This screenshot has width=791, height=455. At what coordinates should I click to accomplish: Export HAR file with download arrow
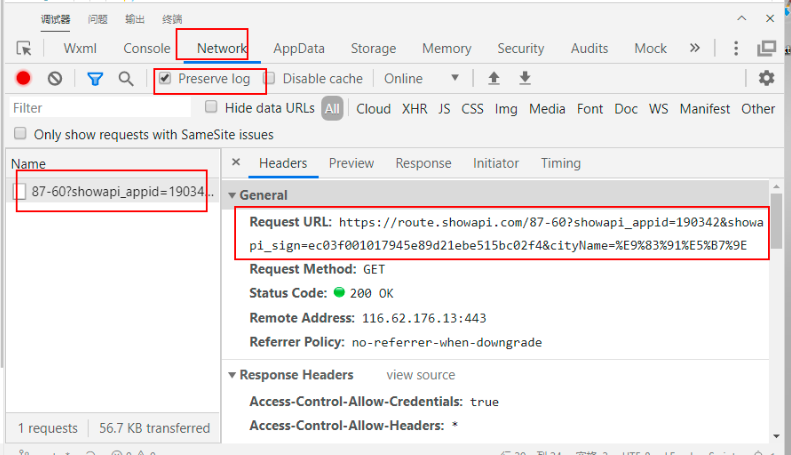pos(525,78)
